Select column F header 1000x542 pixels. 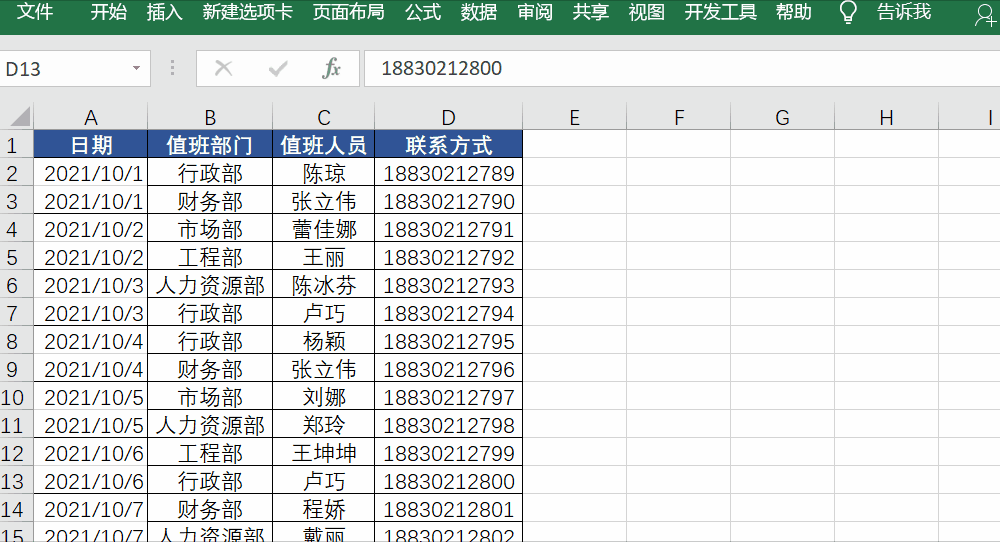(x=679, y=117)
